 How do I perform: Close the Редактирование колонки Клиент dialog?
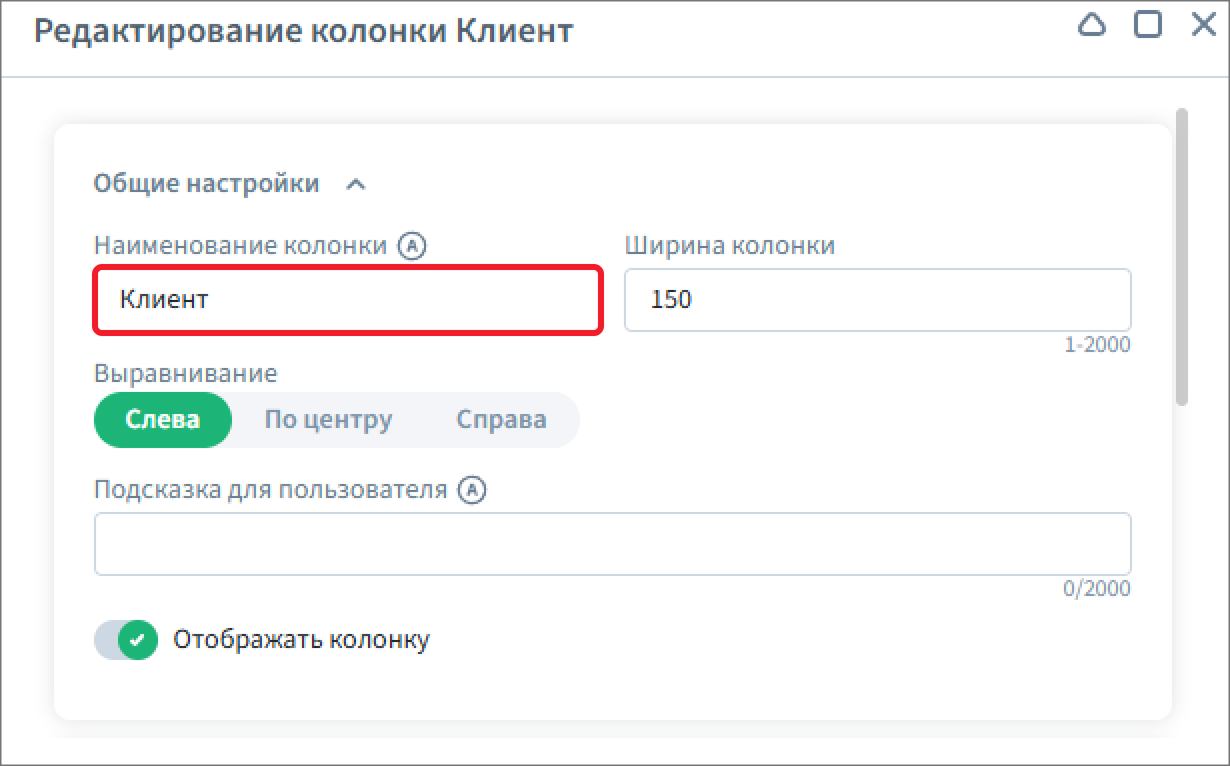[x=1203, y=26]
